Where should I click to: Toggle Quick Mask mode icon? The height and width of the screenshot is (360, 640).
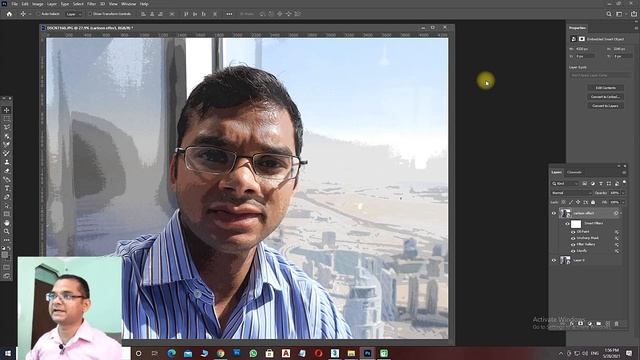coord(7,267)
